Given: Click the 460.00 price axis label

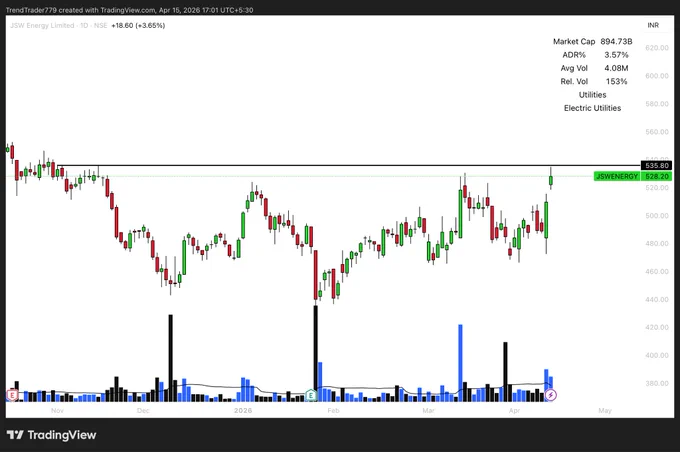Looking at the screenshot, I should point(657,272).
